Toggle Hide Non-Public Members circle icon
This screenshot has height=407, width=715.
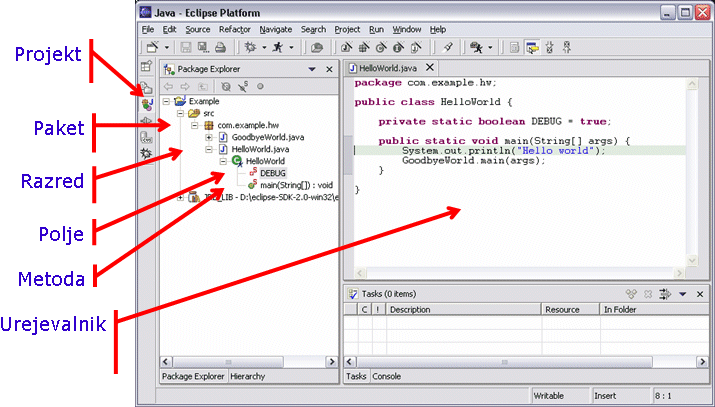260,86
